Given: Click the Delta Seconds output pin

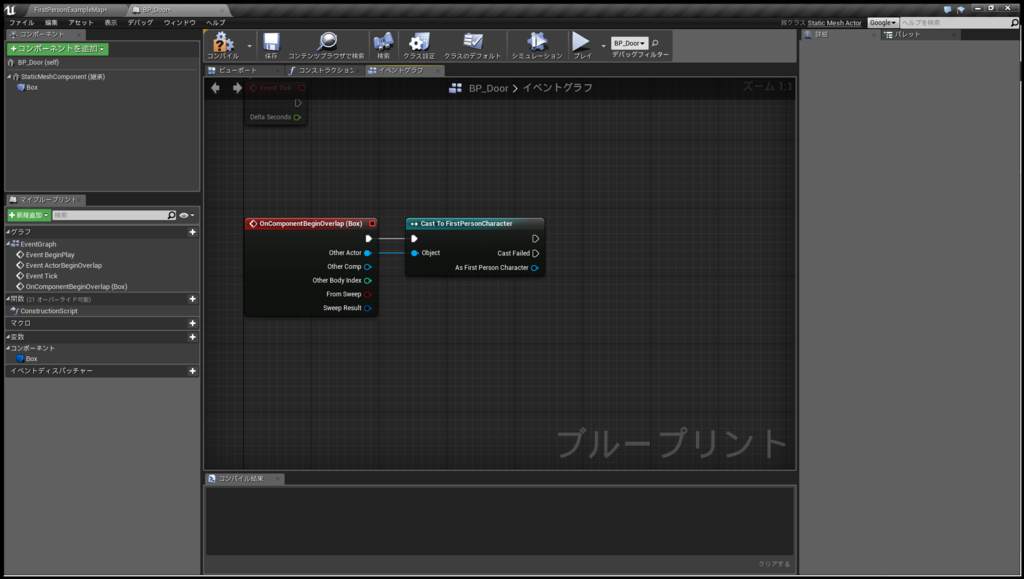Looking at the screenshot, I should point(297,117).
